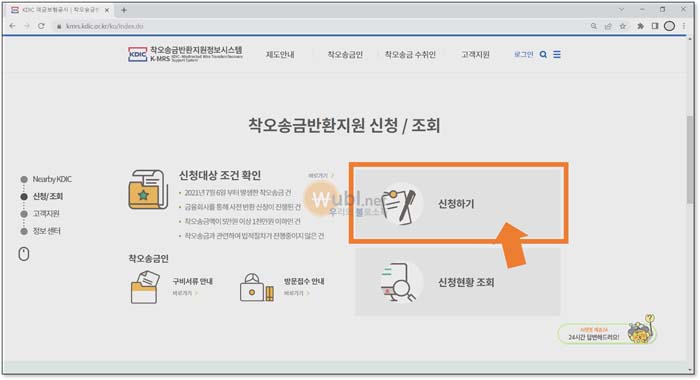The width and height of the screenshot is (700, 380).
Task: Click the 착오송금인 section heading
Action: point(148,258)
